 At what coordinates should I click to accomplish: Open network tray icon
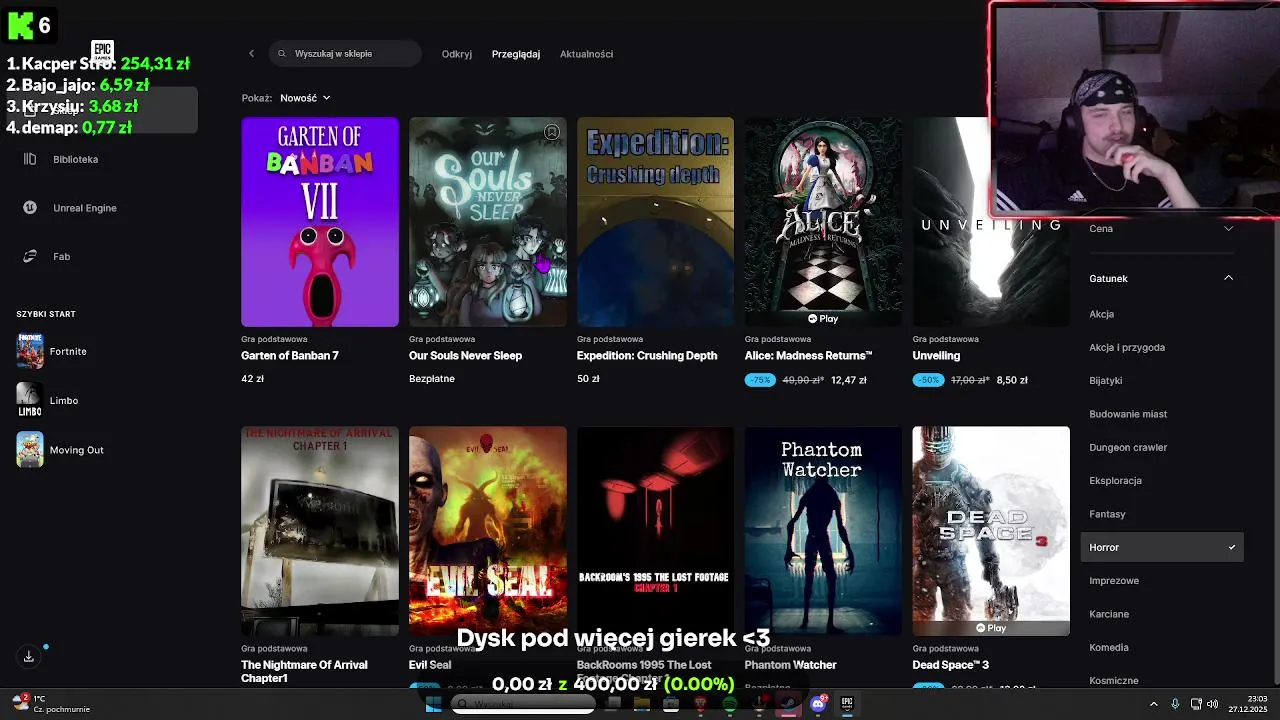click(1196, 704)
